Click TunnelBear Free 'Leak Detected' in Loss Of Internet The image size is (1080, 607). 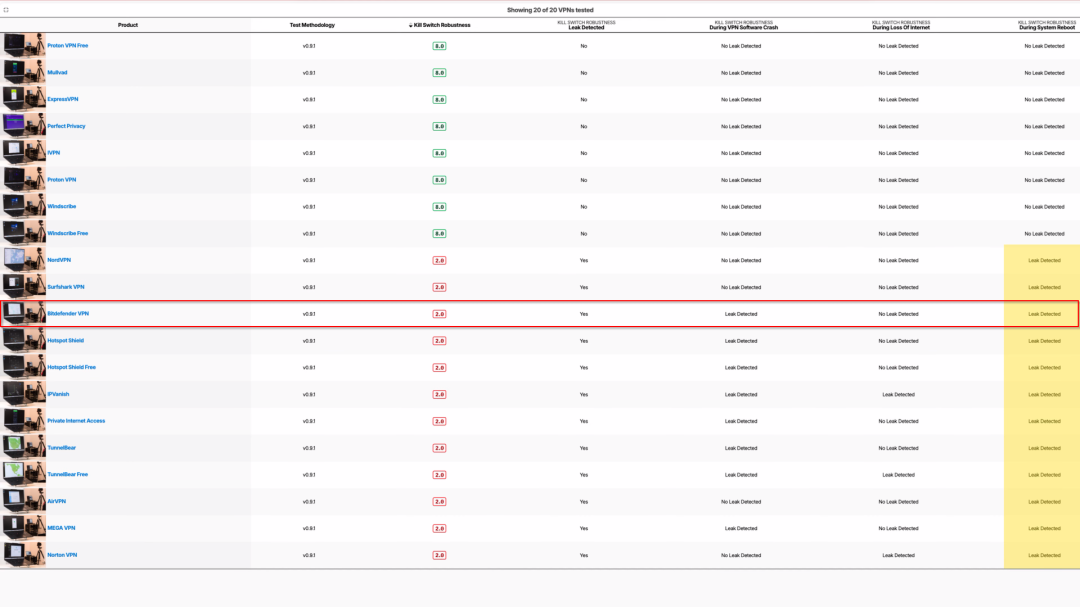[898, 475]
